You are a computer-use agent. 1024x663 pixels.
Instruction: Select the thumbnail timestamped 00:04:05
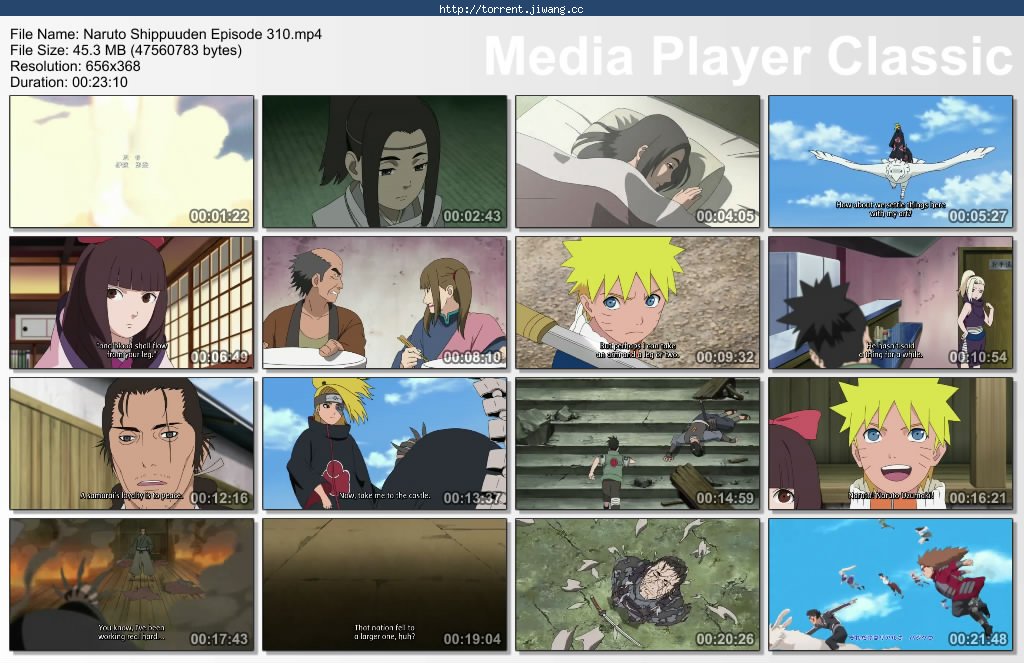point(637,162)
